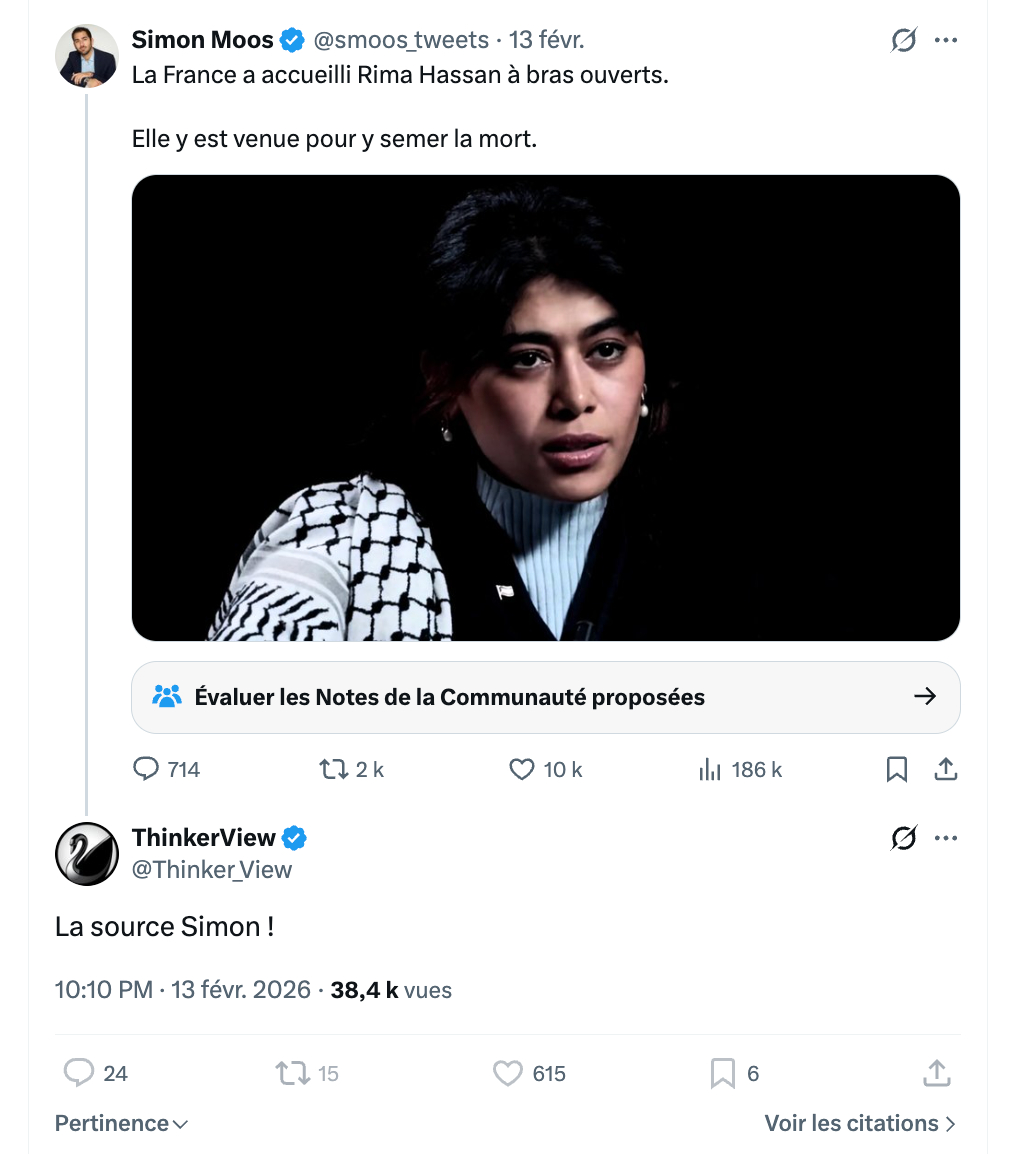Open the Grok icon on Simon Moos tweet
The image size is (1014, 1154).
pyautogui.click(x=904, y=41)
